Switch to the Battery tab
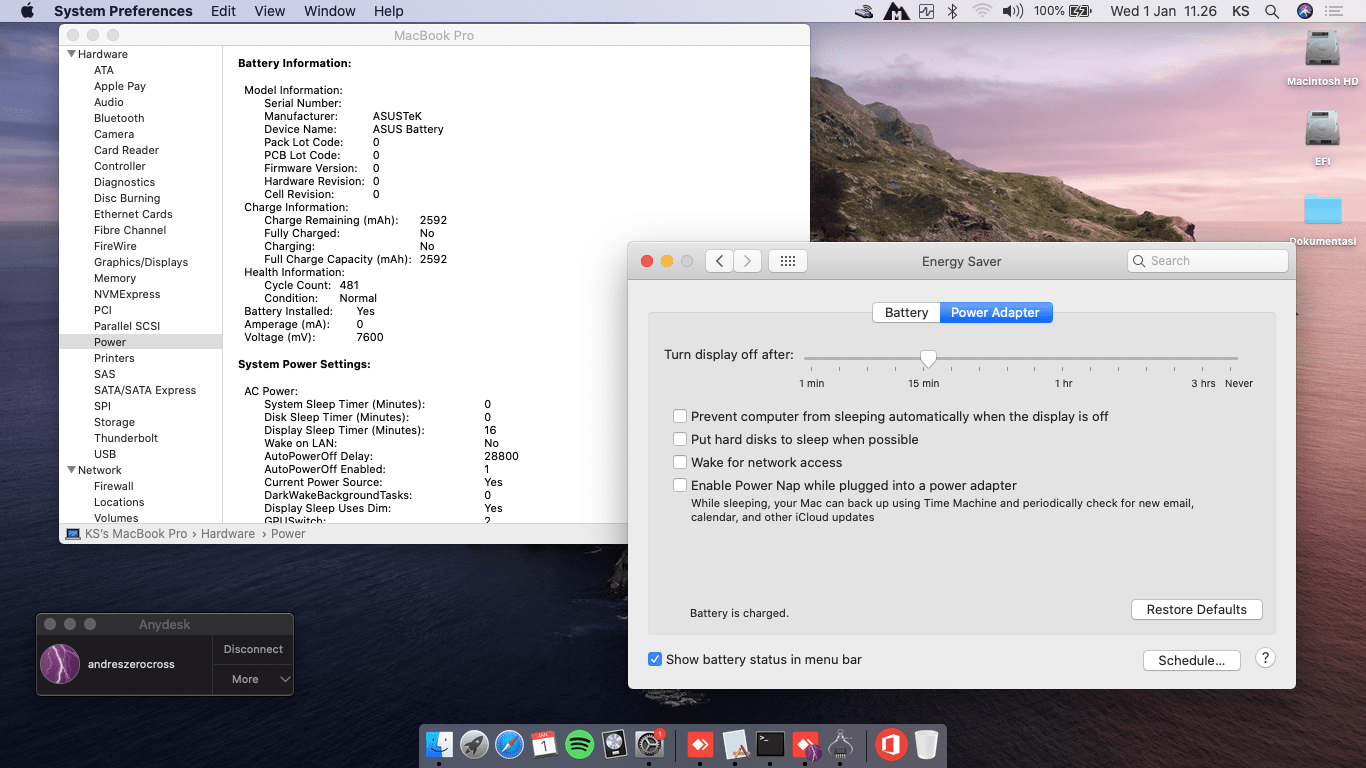Image resolution: width=1366 pixels, height=768 pixels. pos(906,312)
